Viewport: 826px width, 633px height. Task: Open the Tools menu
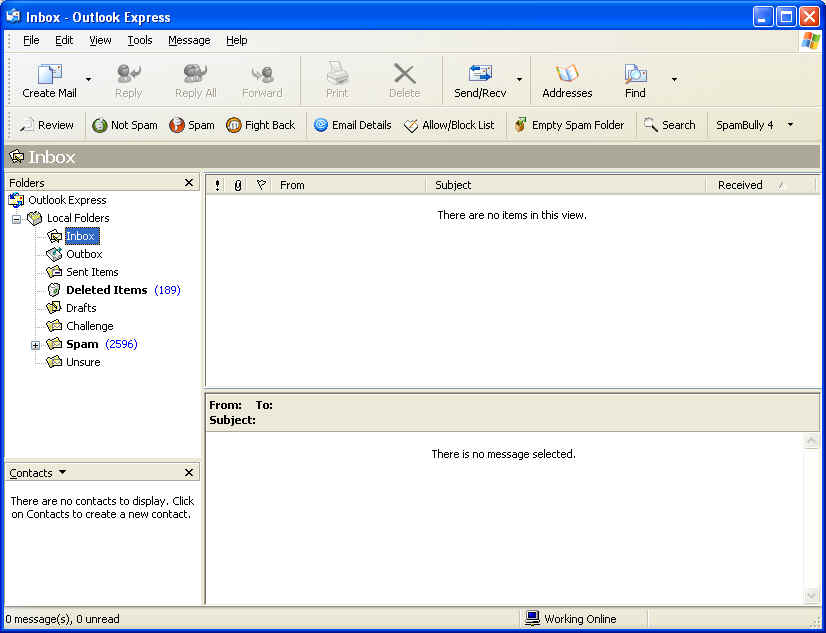coord(140,41)
